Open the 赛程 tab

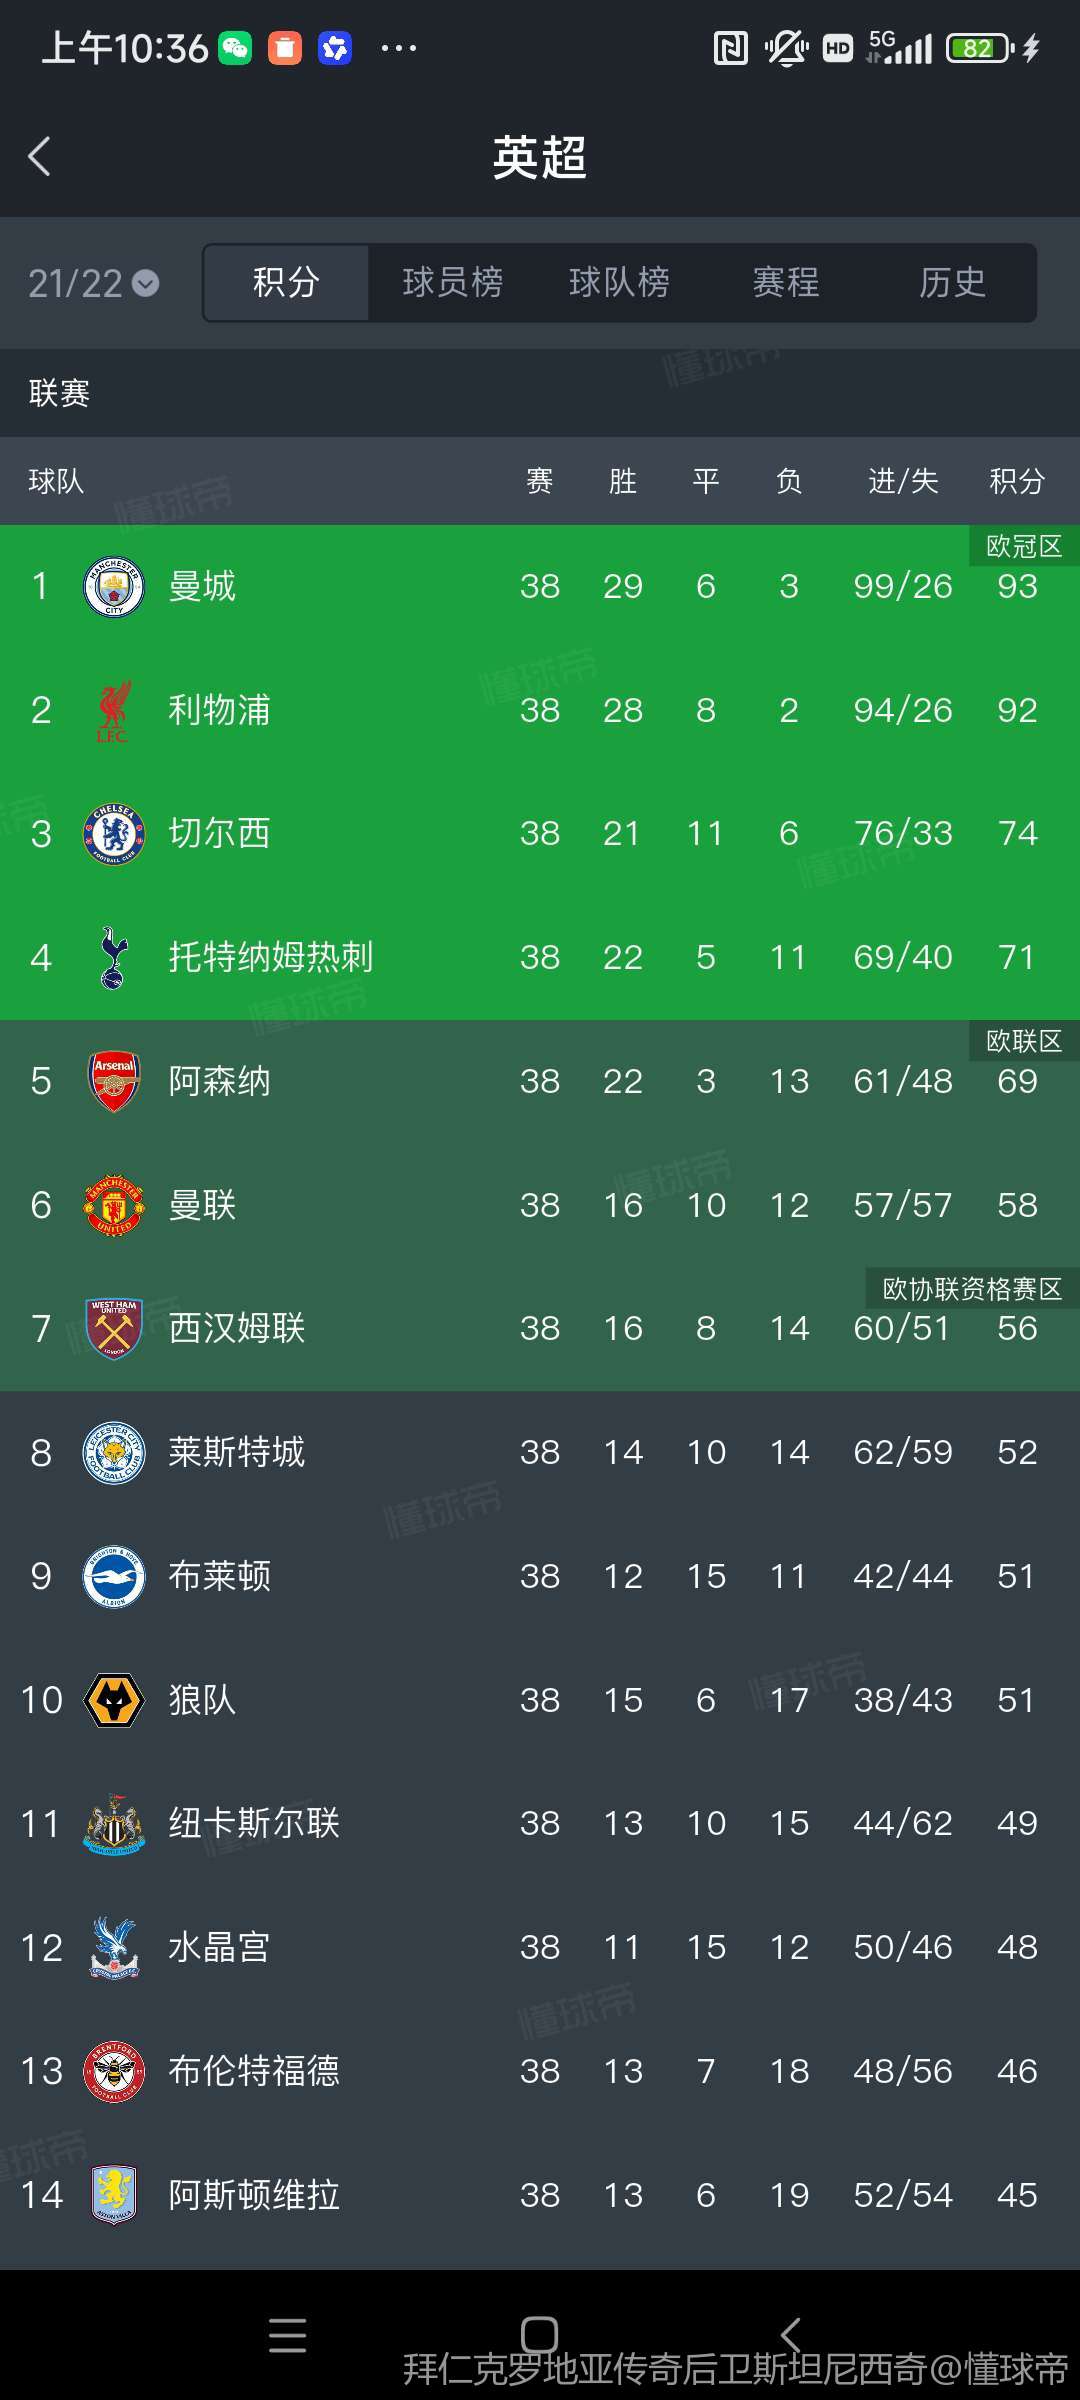(786, 283)
